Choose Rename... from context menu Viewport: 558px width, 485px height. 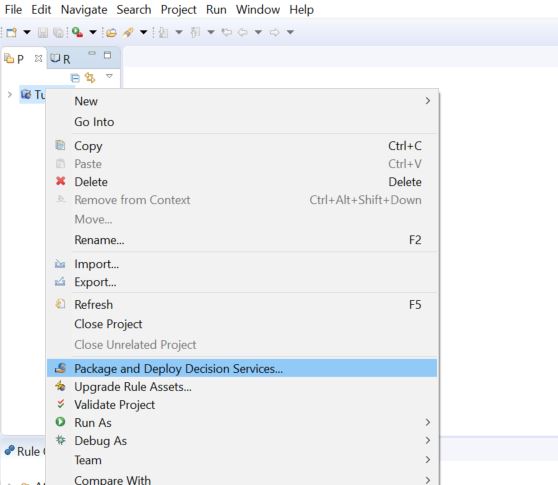point(242,240)
